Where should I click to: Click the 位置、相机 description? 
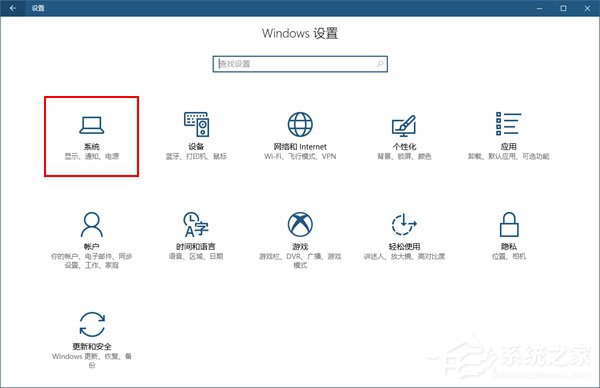509,256
